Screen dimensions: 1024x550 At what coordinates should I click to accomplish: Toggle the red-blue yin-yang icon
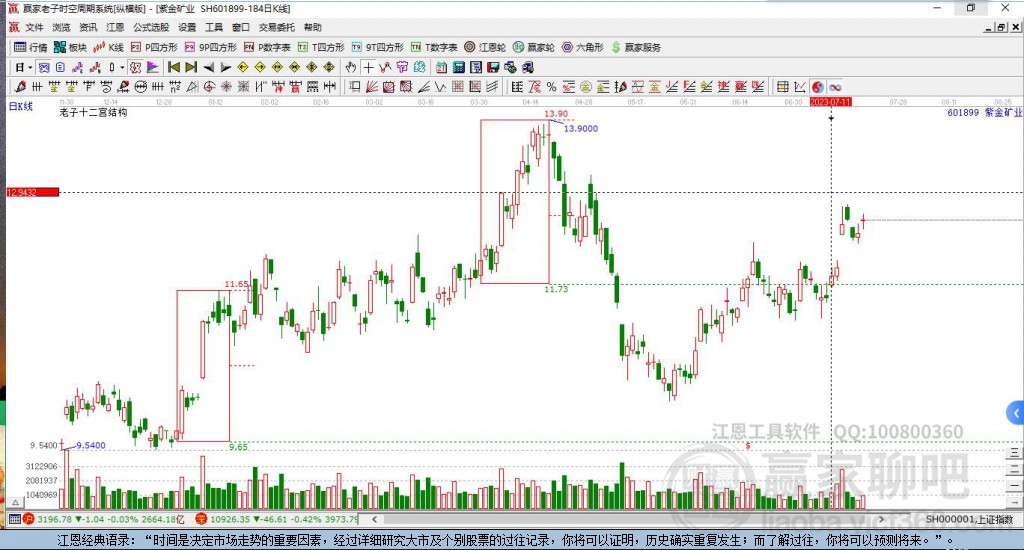coord(818,87)
